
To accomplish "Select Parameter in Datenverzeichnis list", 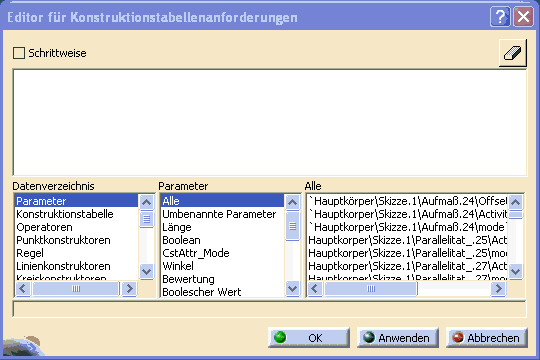I will [76, 201].
